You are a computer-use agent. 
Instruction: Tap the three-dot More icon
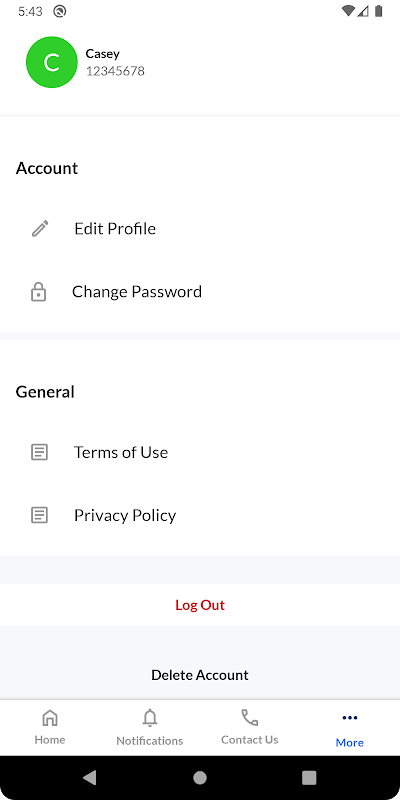pyautogui.click(x=349, y=718)
